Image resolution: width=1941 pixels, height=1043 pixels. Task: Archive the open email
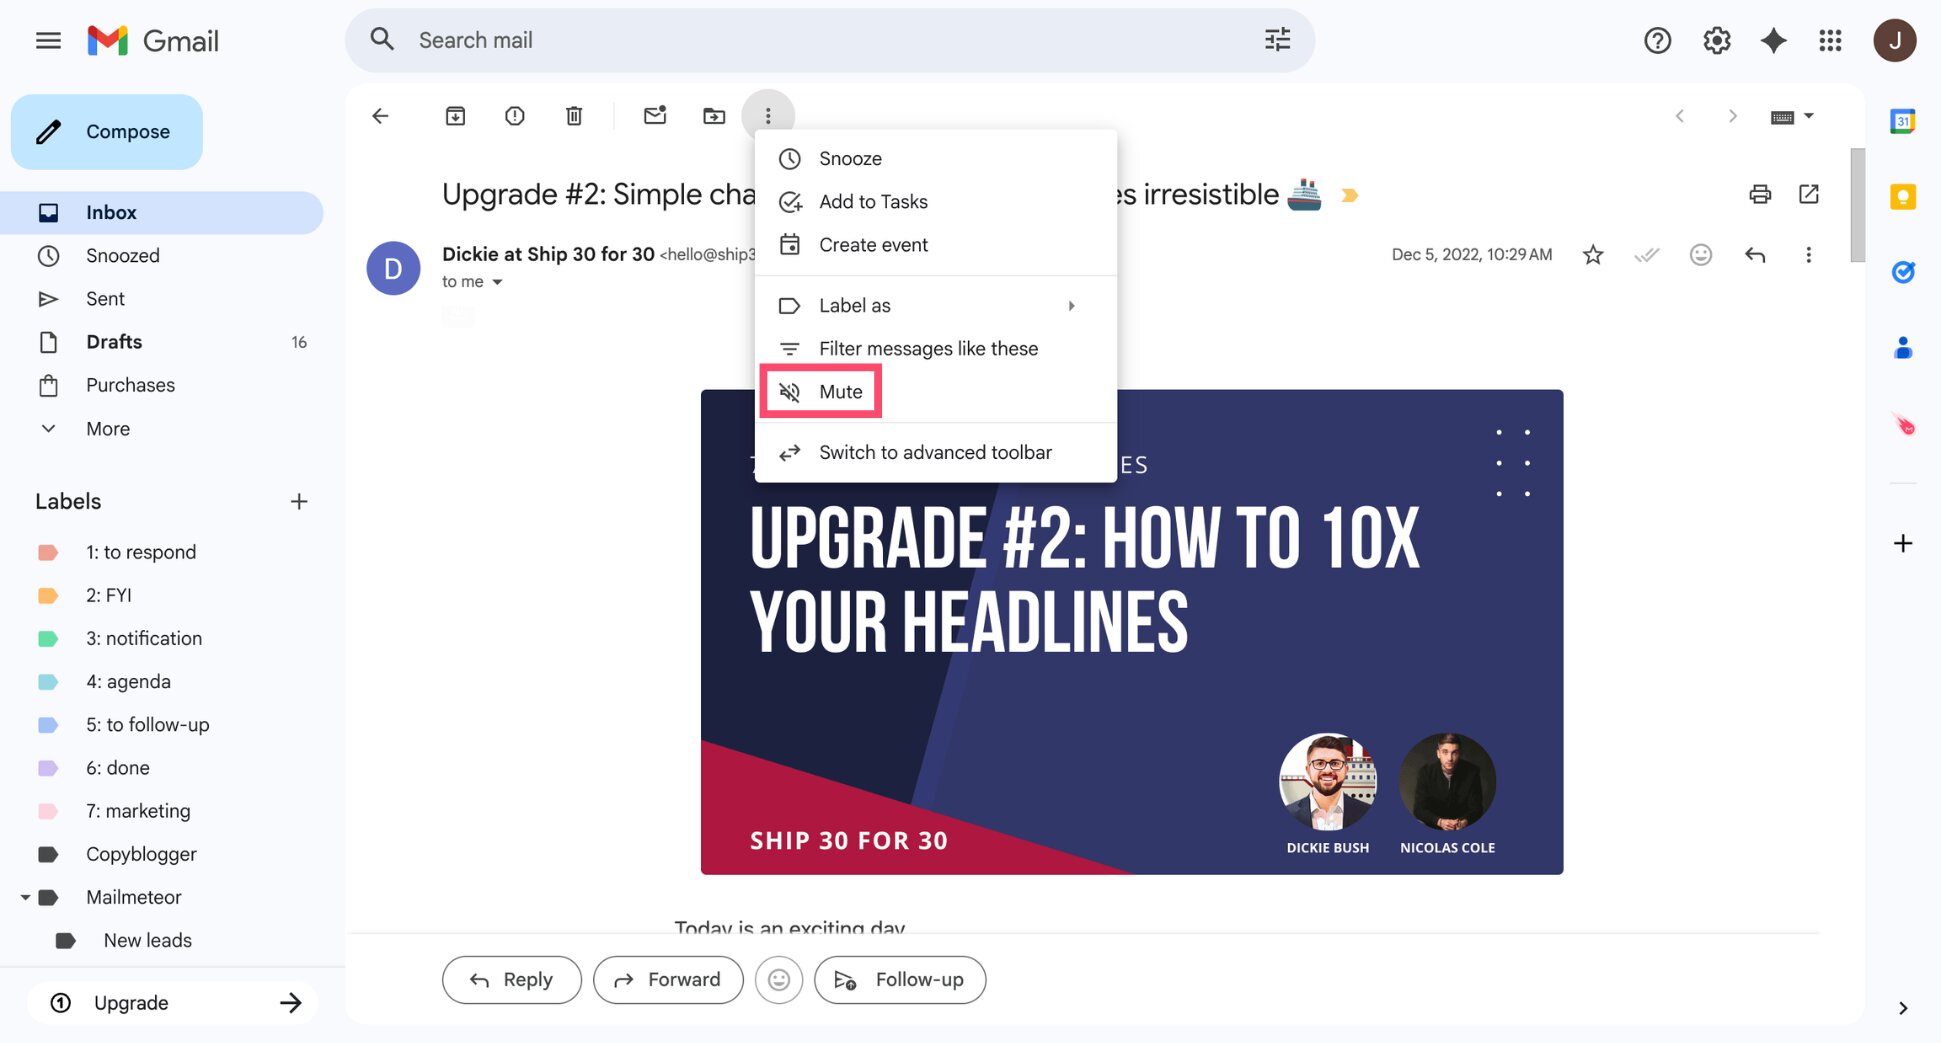pyautogui.click(x=455, y=116)
